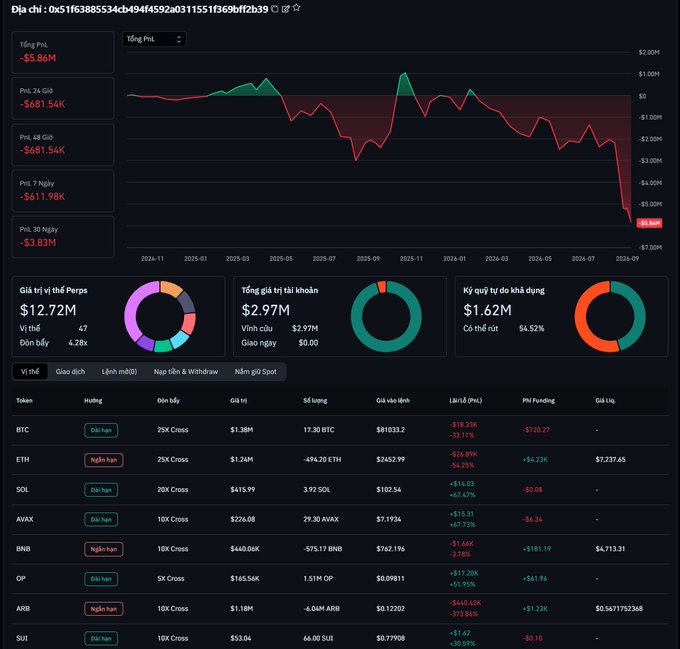This screenshot has width=680, height=649.
Task: Click the SUI Dài hạn badge
Action: pyautogui.click(x=101, y=639)
